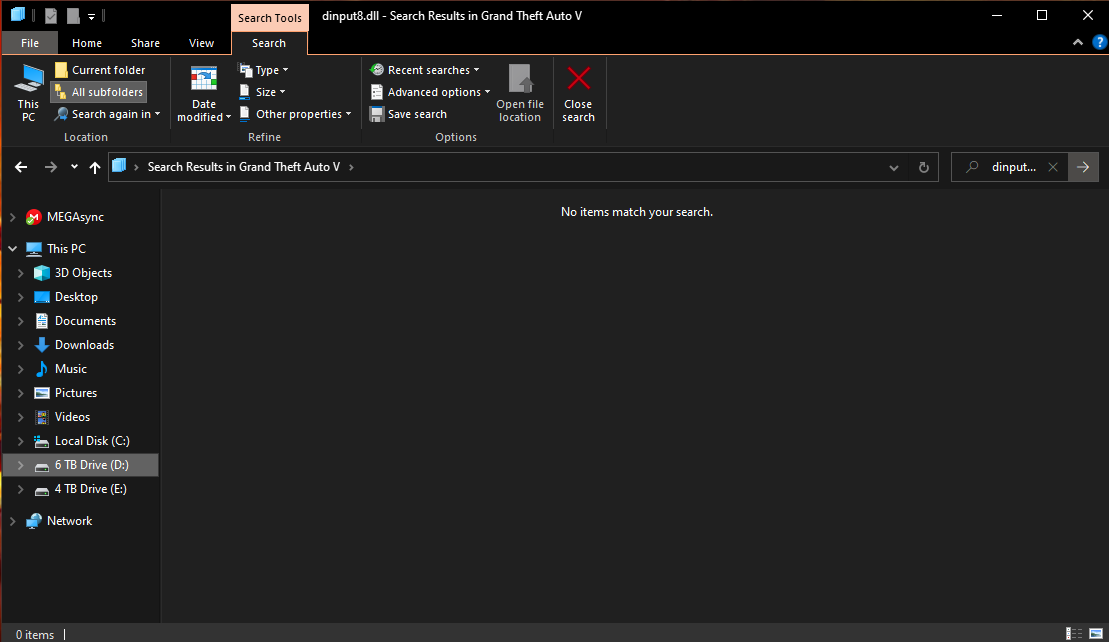This screenshot has height=642, width=1109.
Task: Open the File menu tab
Action: (x=30, y=43)
